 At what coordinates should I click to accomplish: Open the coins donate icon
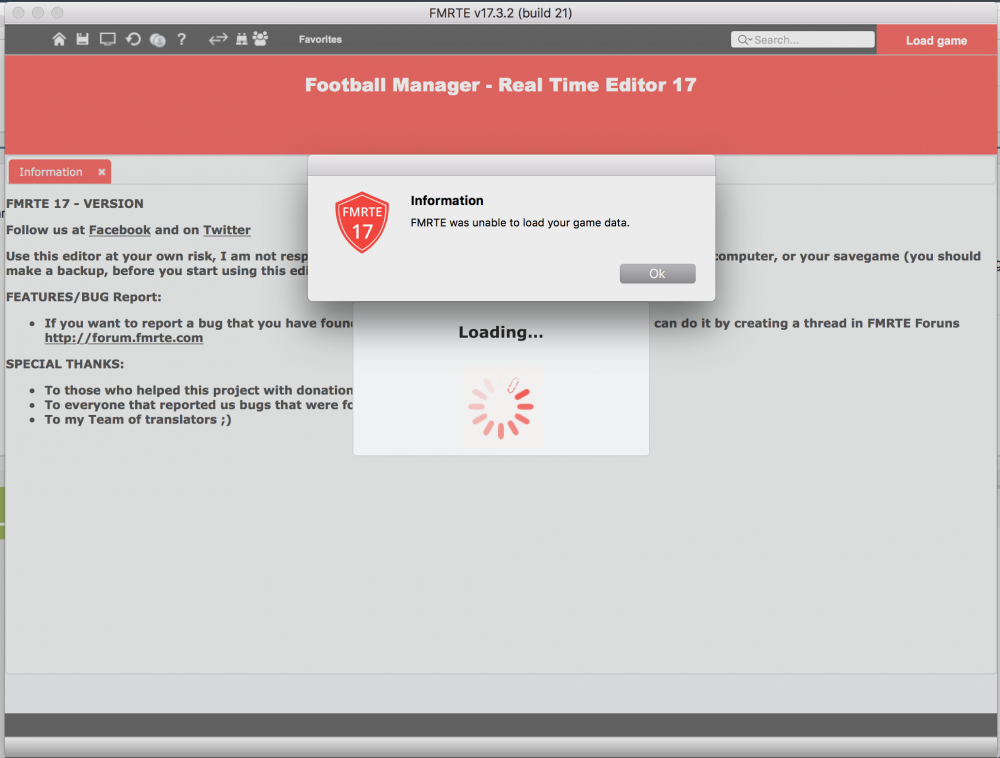[x=158, y=40]
